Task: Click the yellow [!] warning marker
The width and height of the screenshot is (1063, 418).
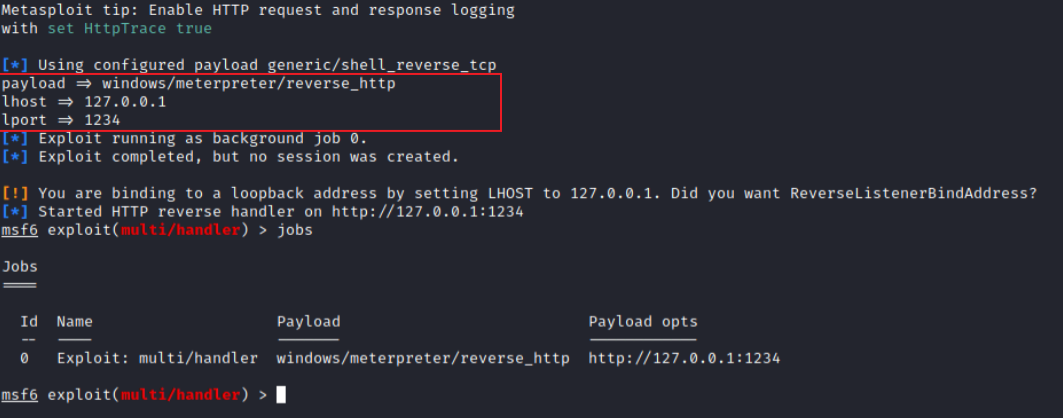Action: click(15, 192)
